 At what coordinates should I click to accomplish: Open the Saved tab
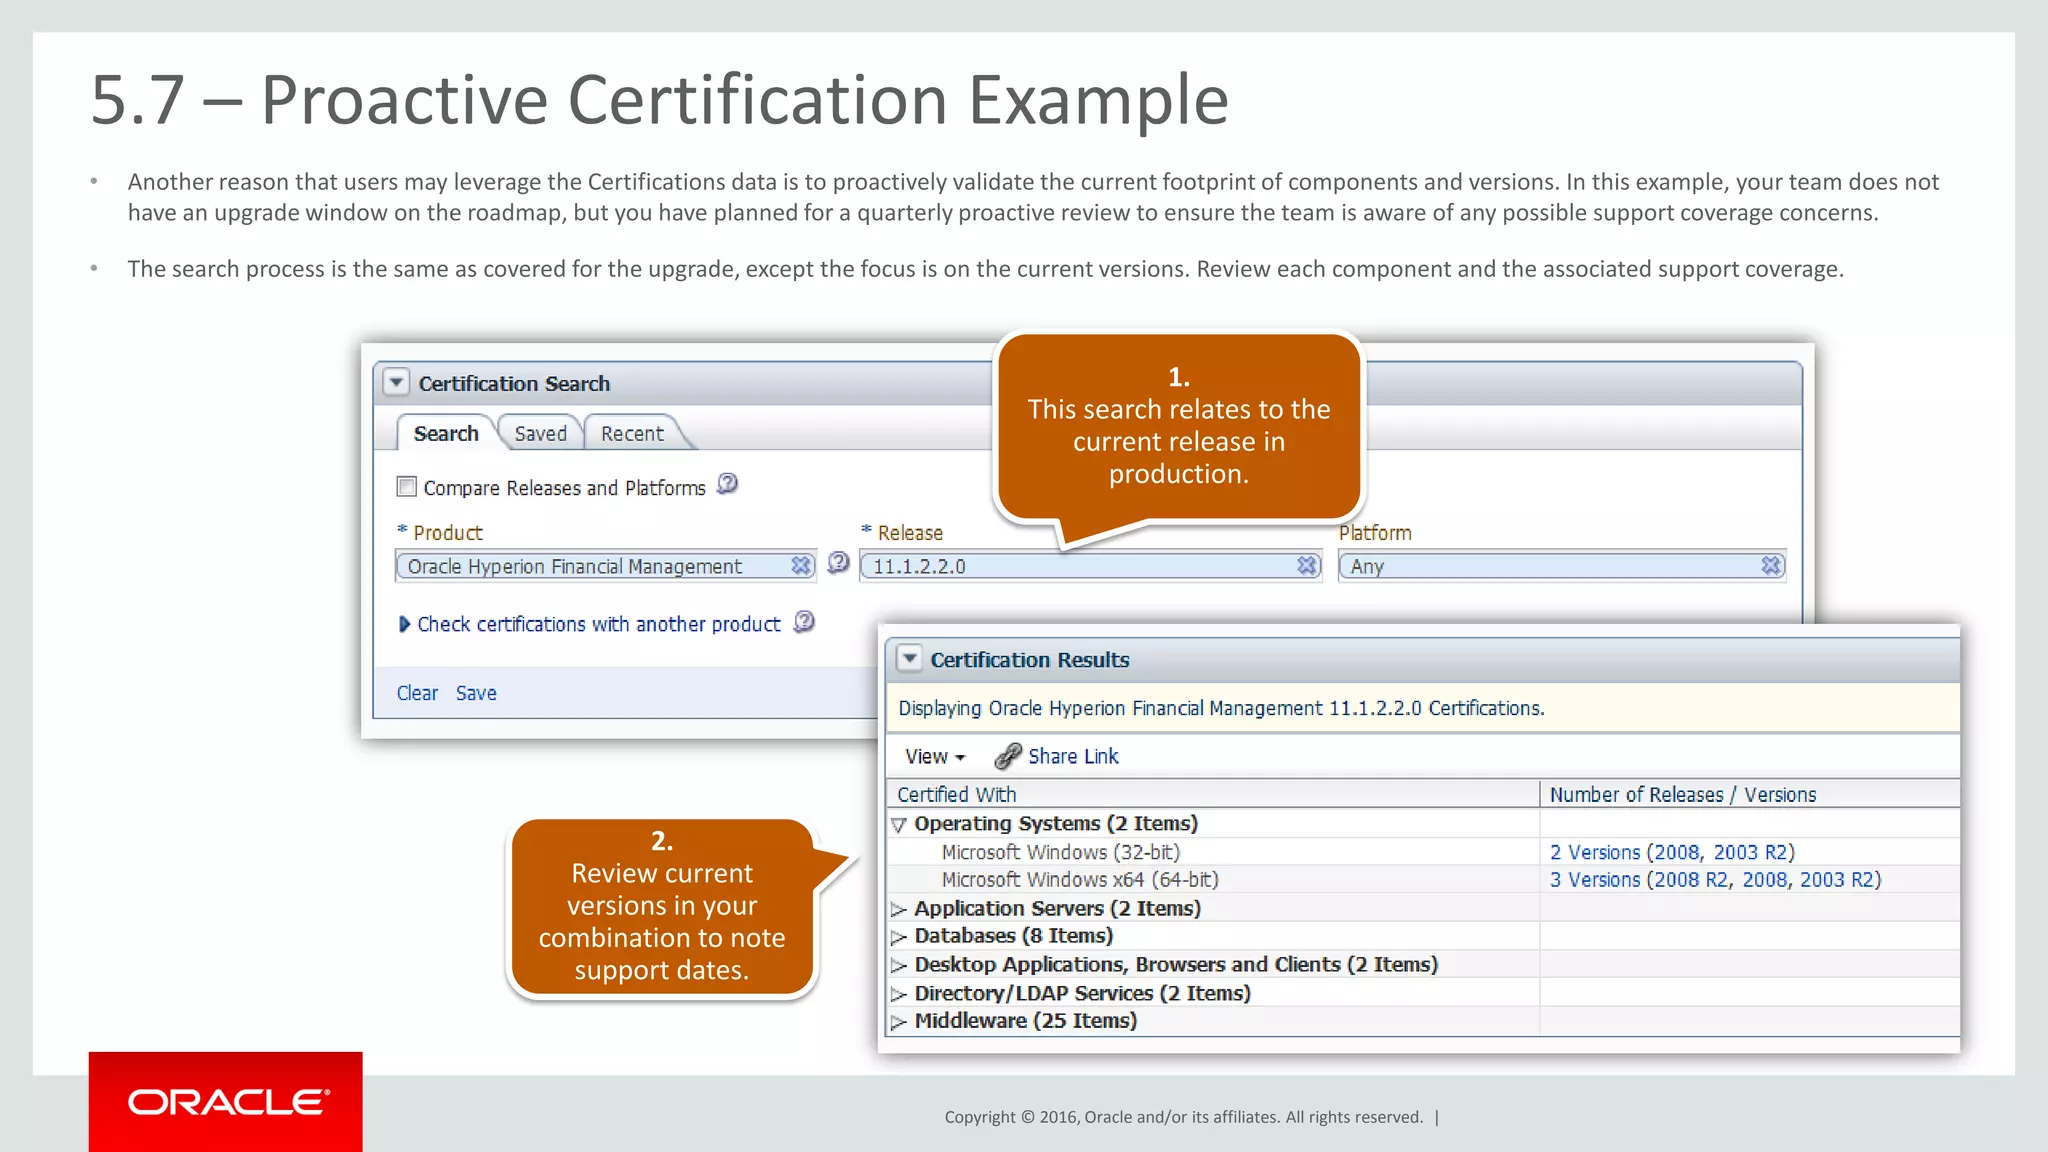(540, 433)
